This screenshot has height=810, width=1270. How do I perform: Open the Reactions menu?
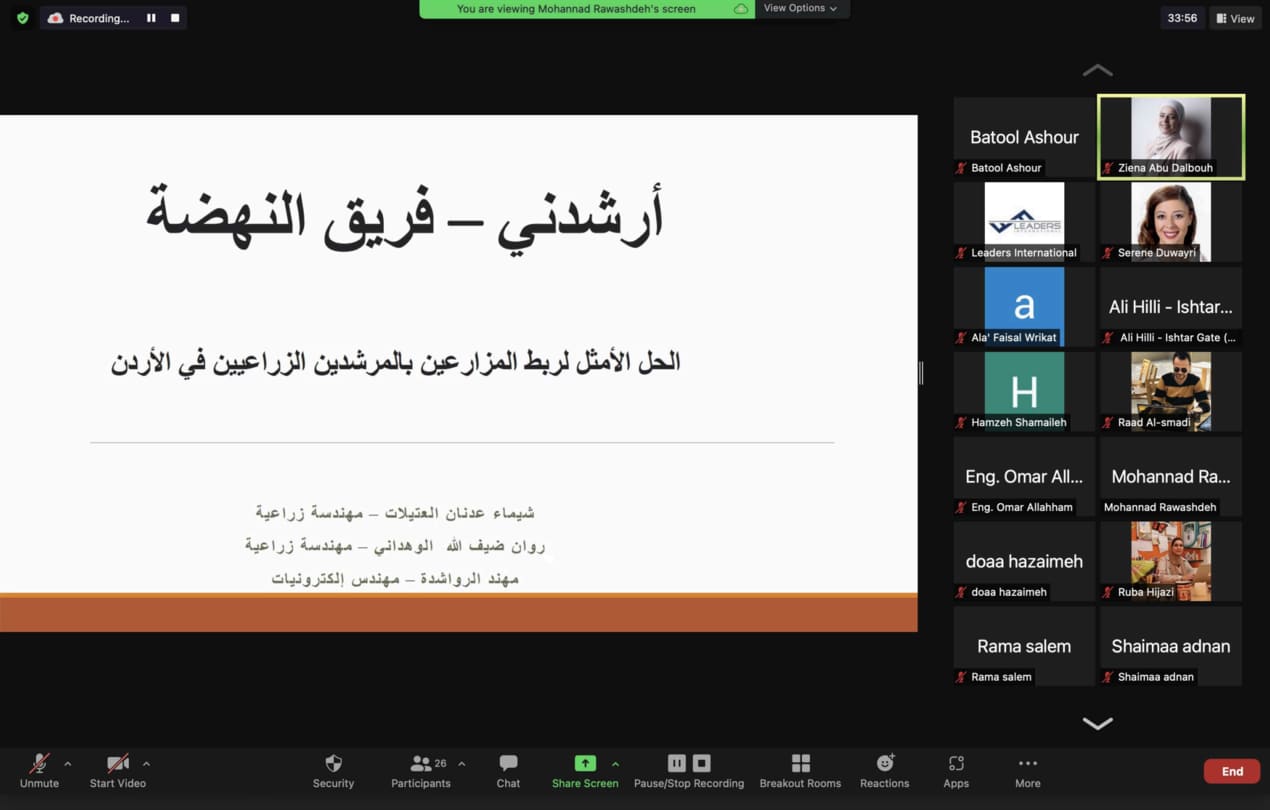coord(885,771)
